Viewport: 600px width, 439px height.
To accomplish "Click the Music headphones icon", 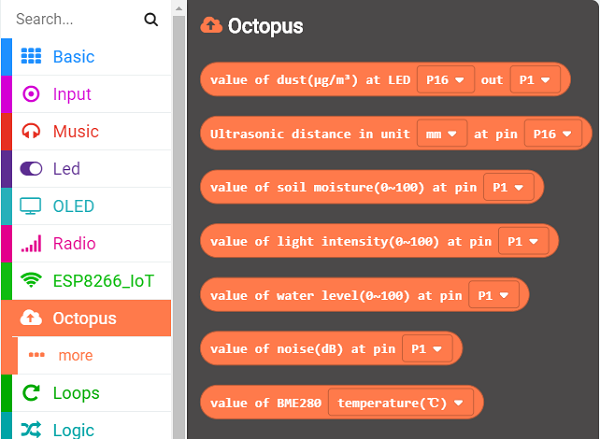I will pyautogui.click(x=31, y=131).
